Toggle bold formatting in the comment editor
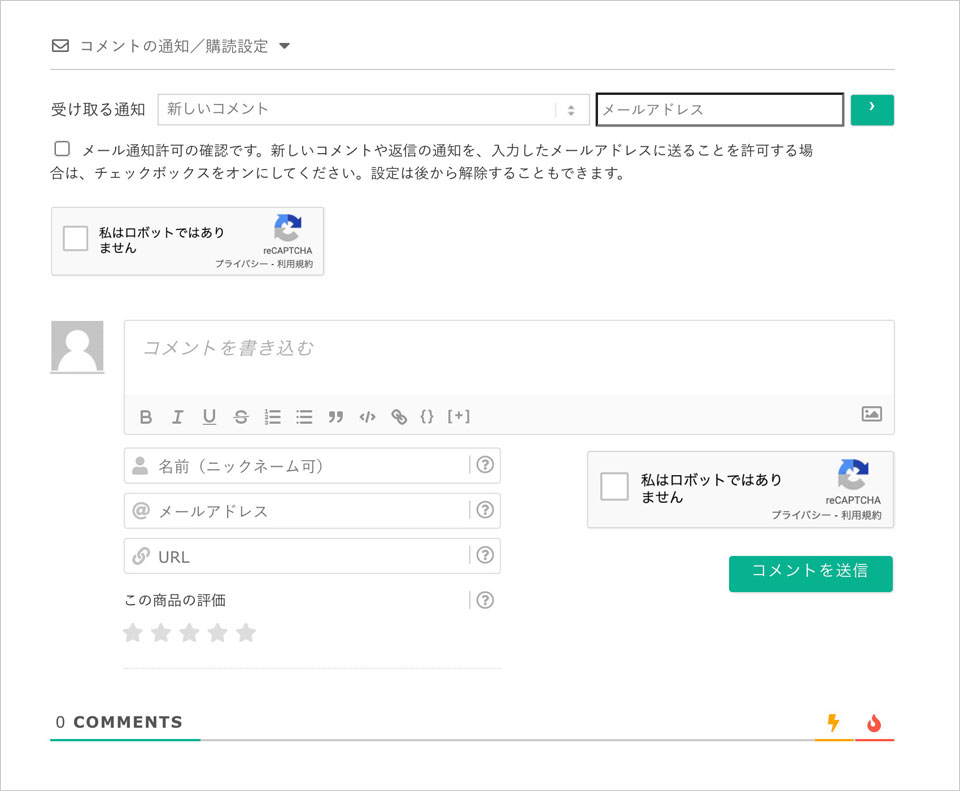960x791 pixels. pos(146,417)
